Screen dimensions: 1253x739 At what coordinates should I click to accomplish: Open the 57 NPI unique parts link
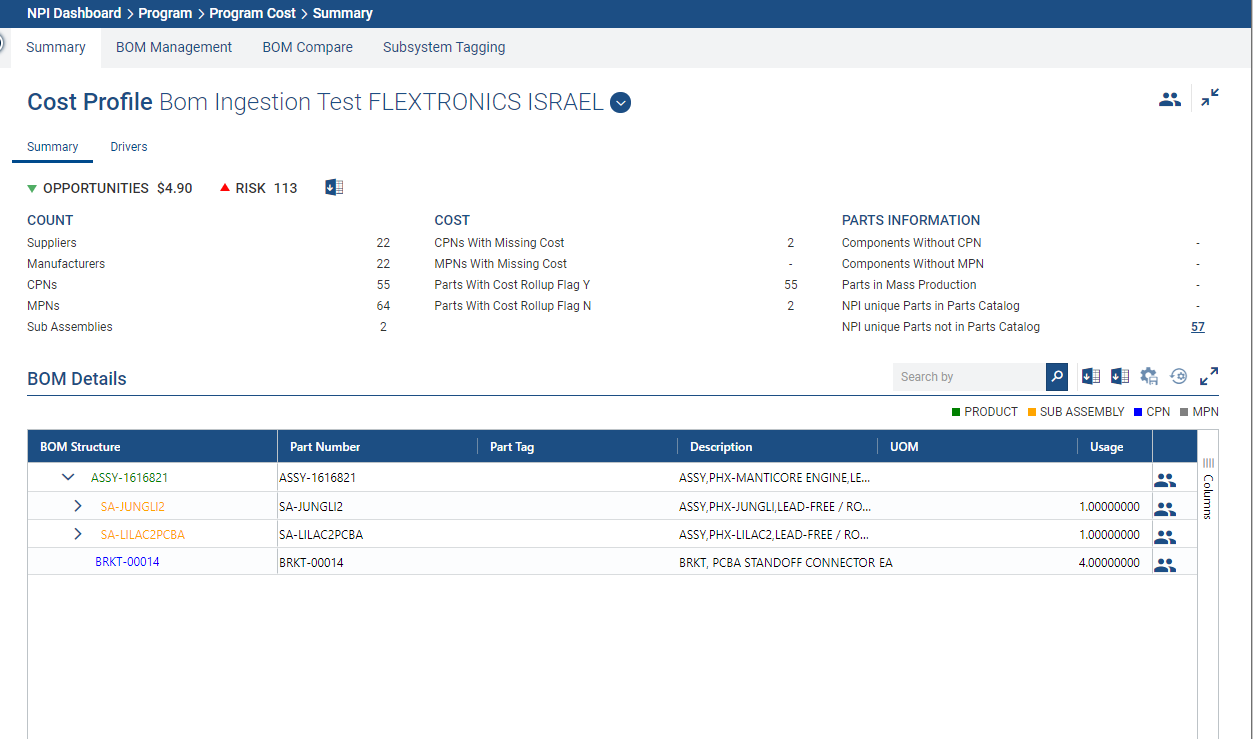1197,327
